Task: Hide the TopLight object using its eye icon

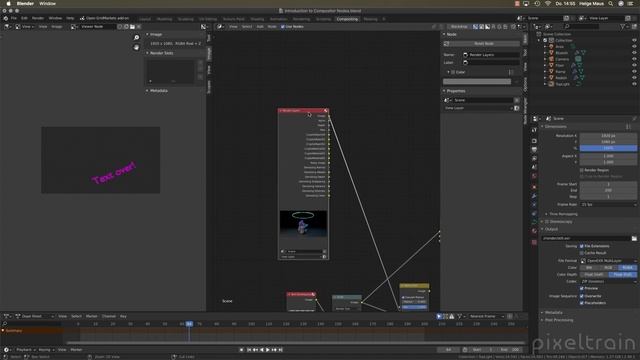Action: click(634, 84)
